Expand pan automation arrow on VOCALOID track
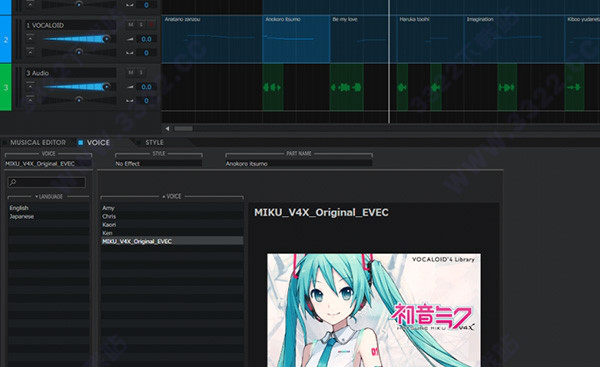The height and width of the screenshot is (381, 600). point(30,52)
